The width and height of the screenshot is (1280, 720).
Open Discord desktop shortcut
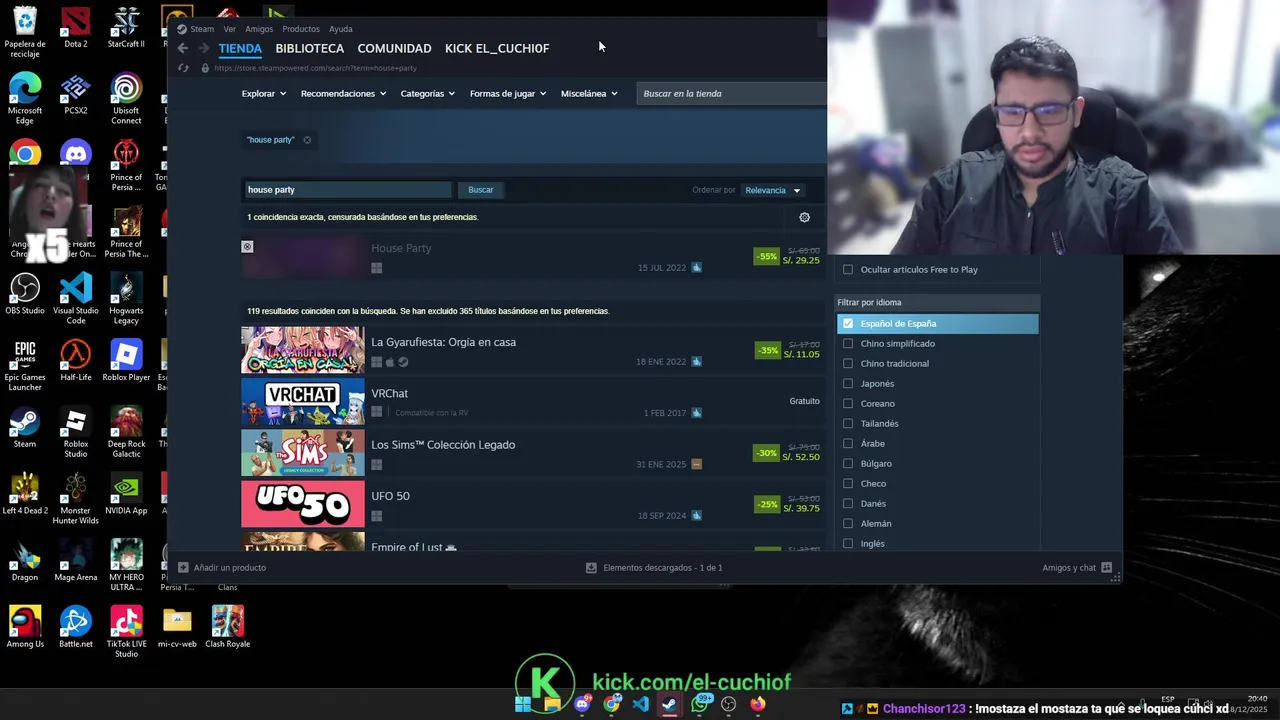[76, 154]
